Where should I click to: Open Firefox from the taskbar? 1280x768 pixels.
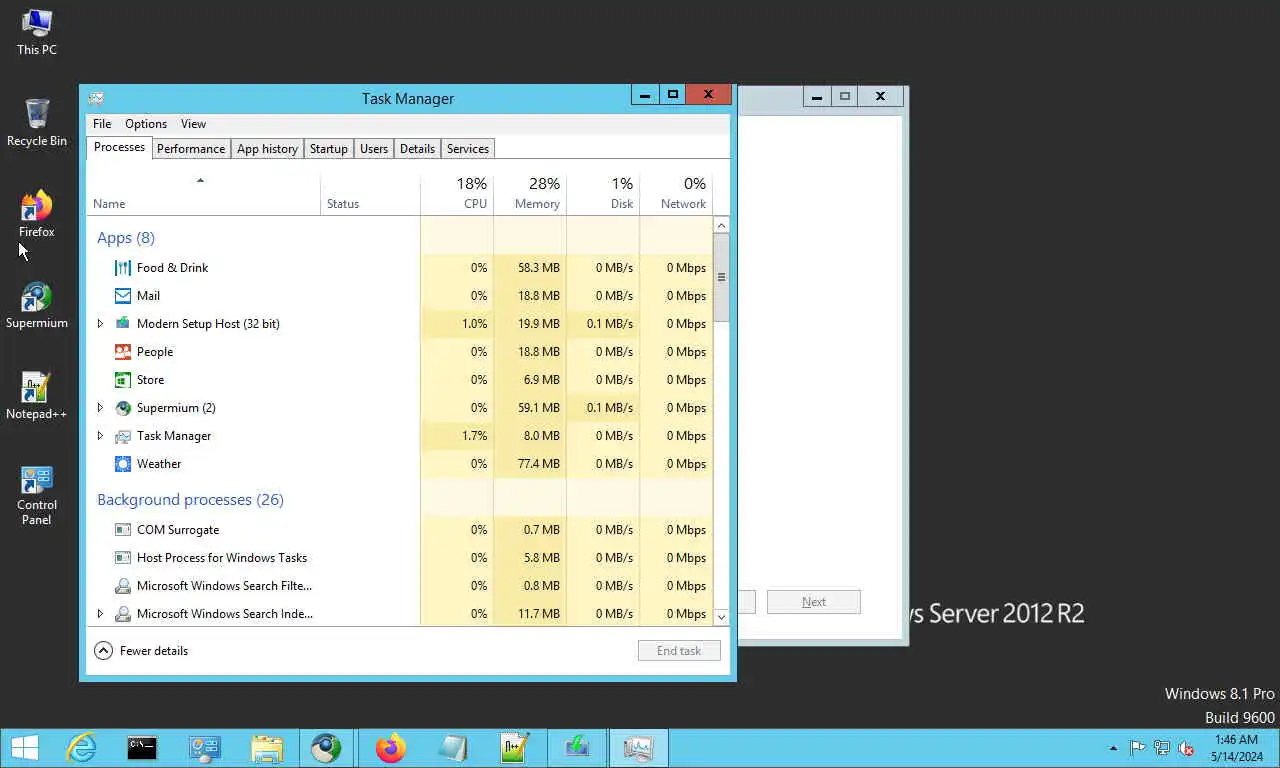391,748
